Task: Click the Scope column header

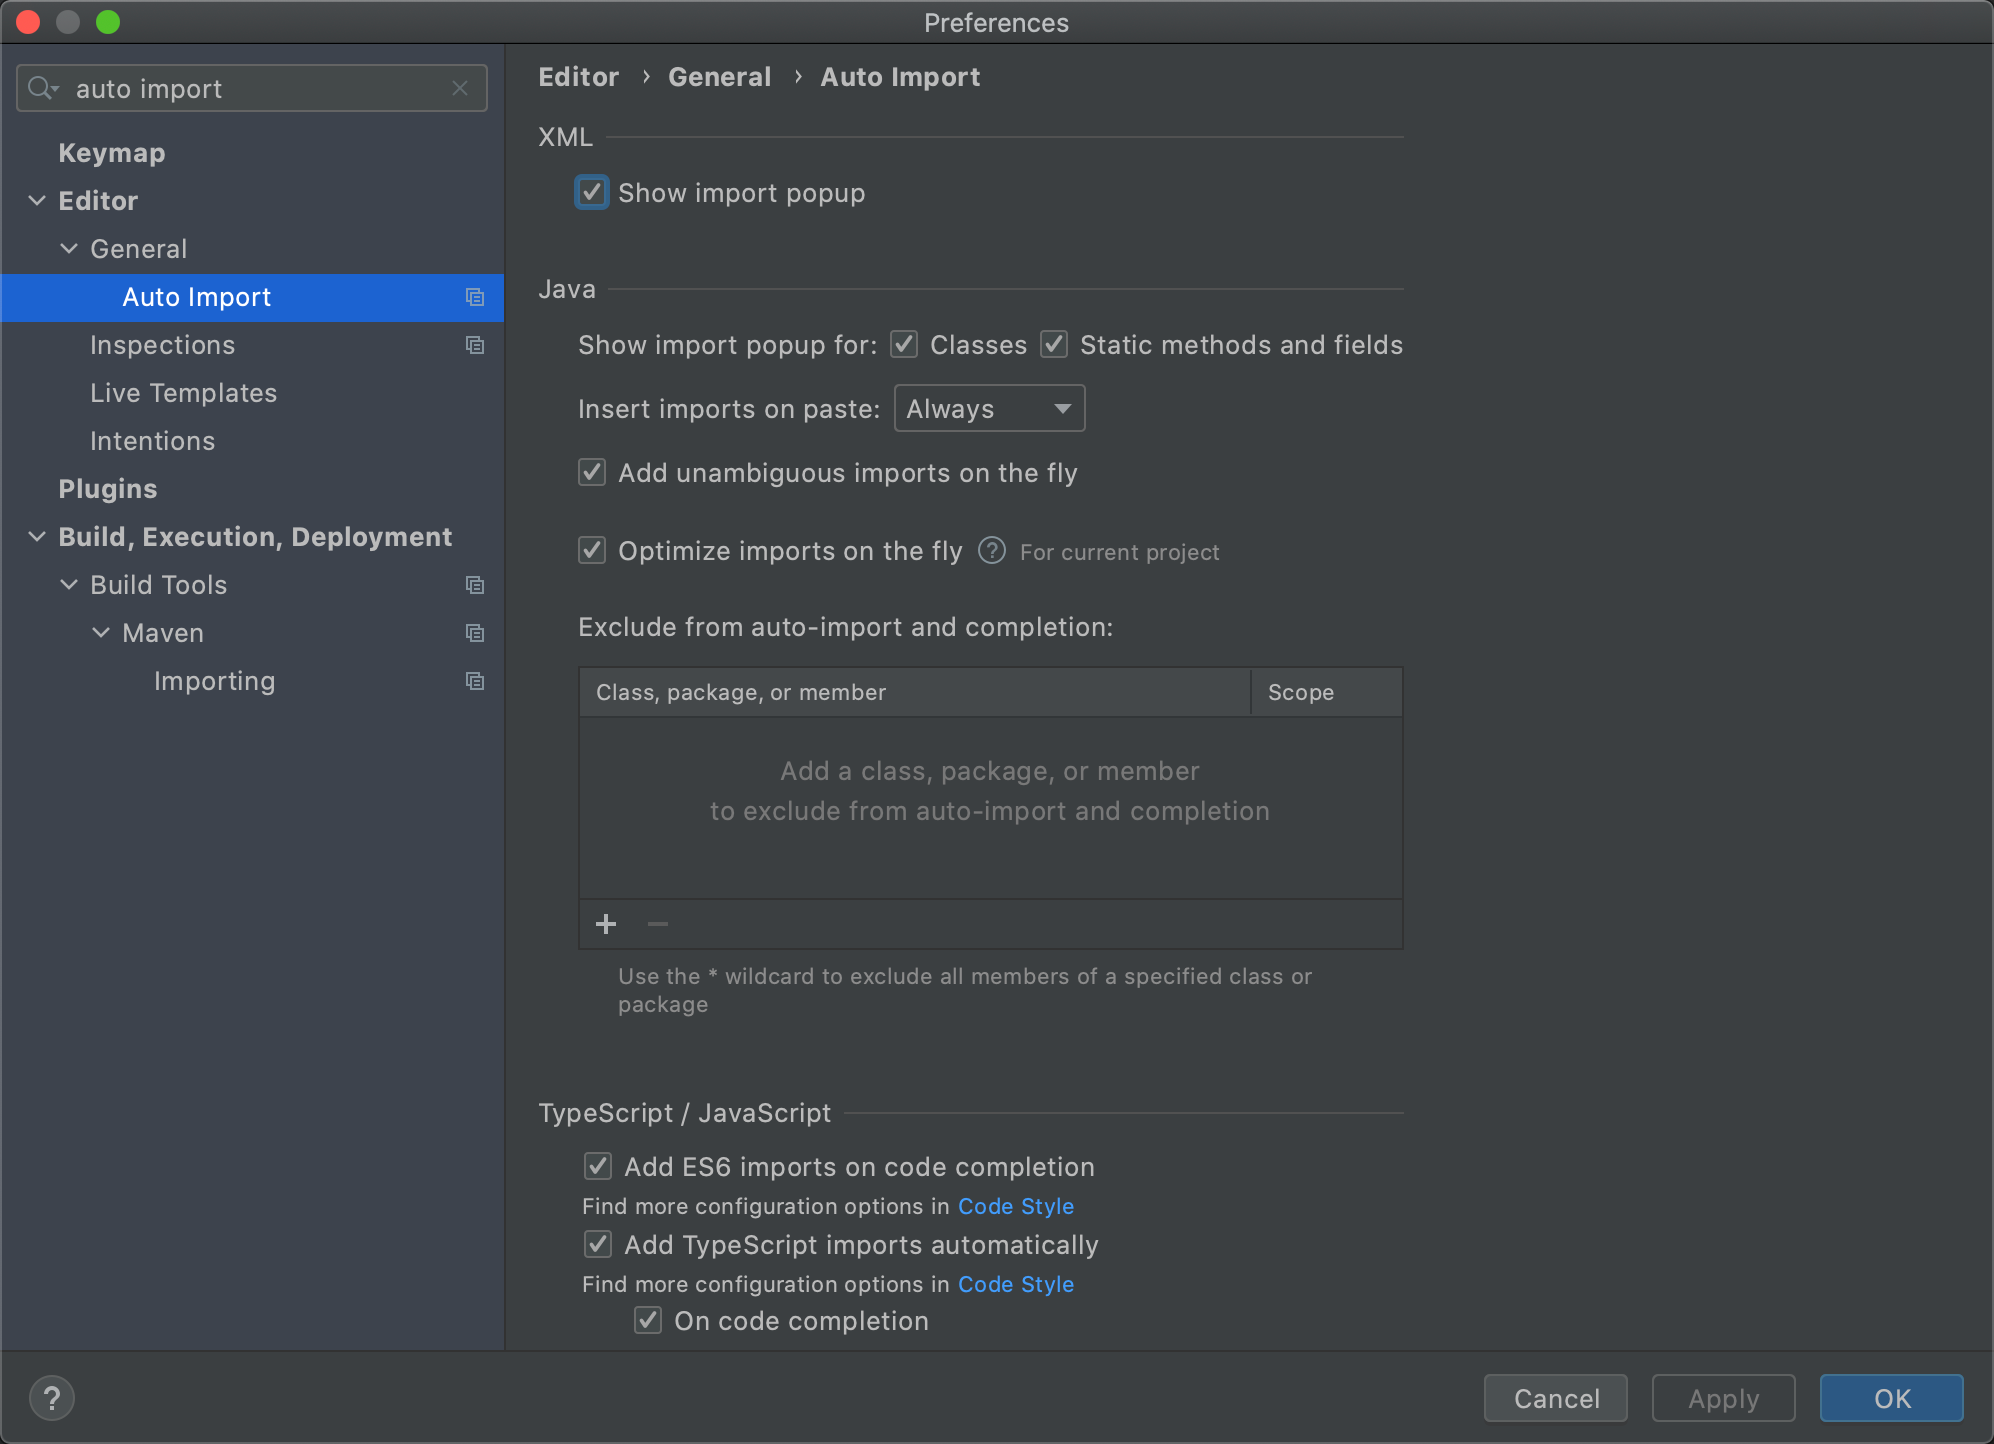Action: coord(1300,692)
